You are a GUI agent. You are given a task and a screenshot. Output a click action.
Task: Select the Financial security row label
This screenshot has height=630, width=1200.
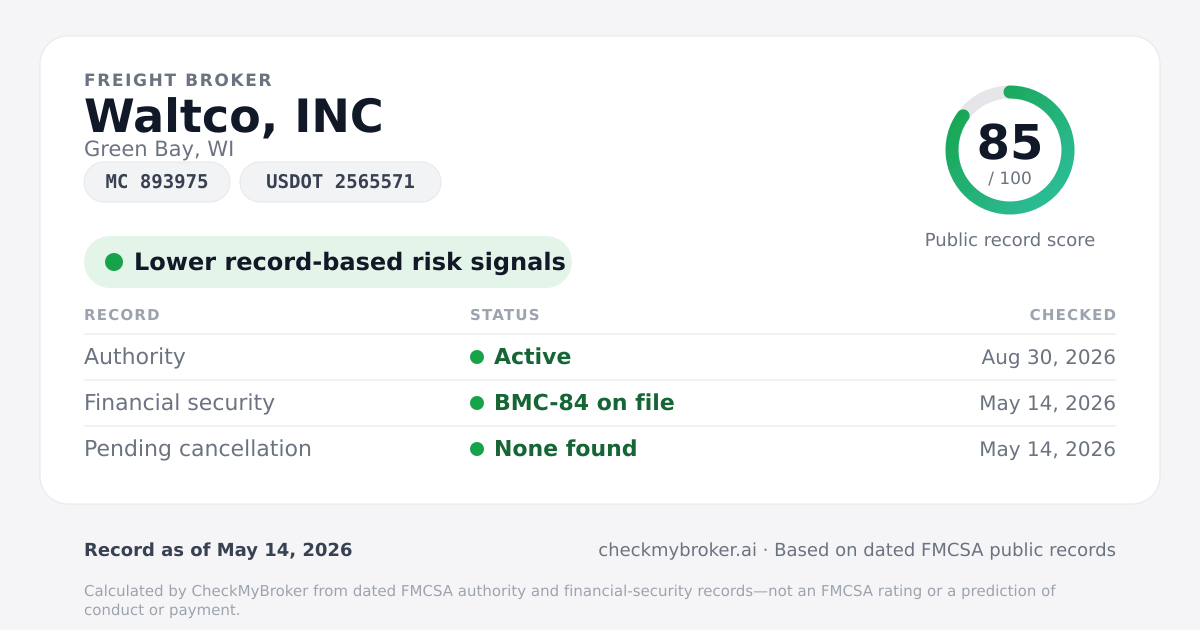(179, 403)
